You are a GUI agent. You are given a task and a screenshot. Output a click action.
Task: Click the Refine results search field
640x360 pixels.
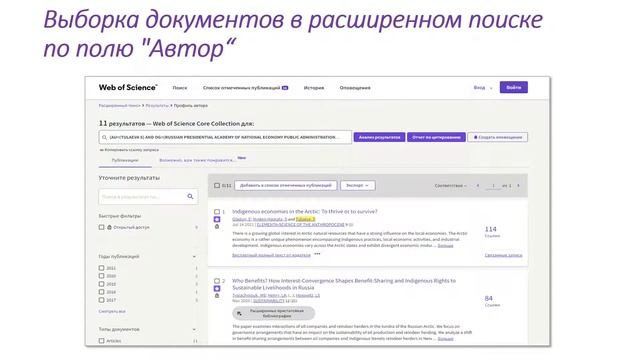coord(148,197)
